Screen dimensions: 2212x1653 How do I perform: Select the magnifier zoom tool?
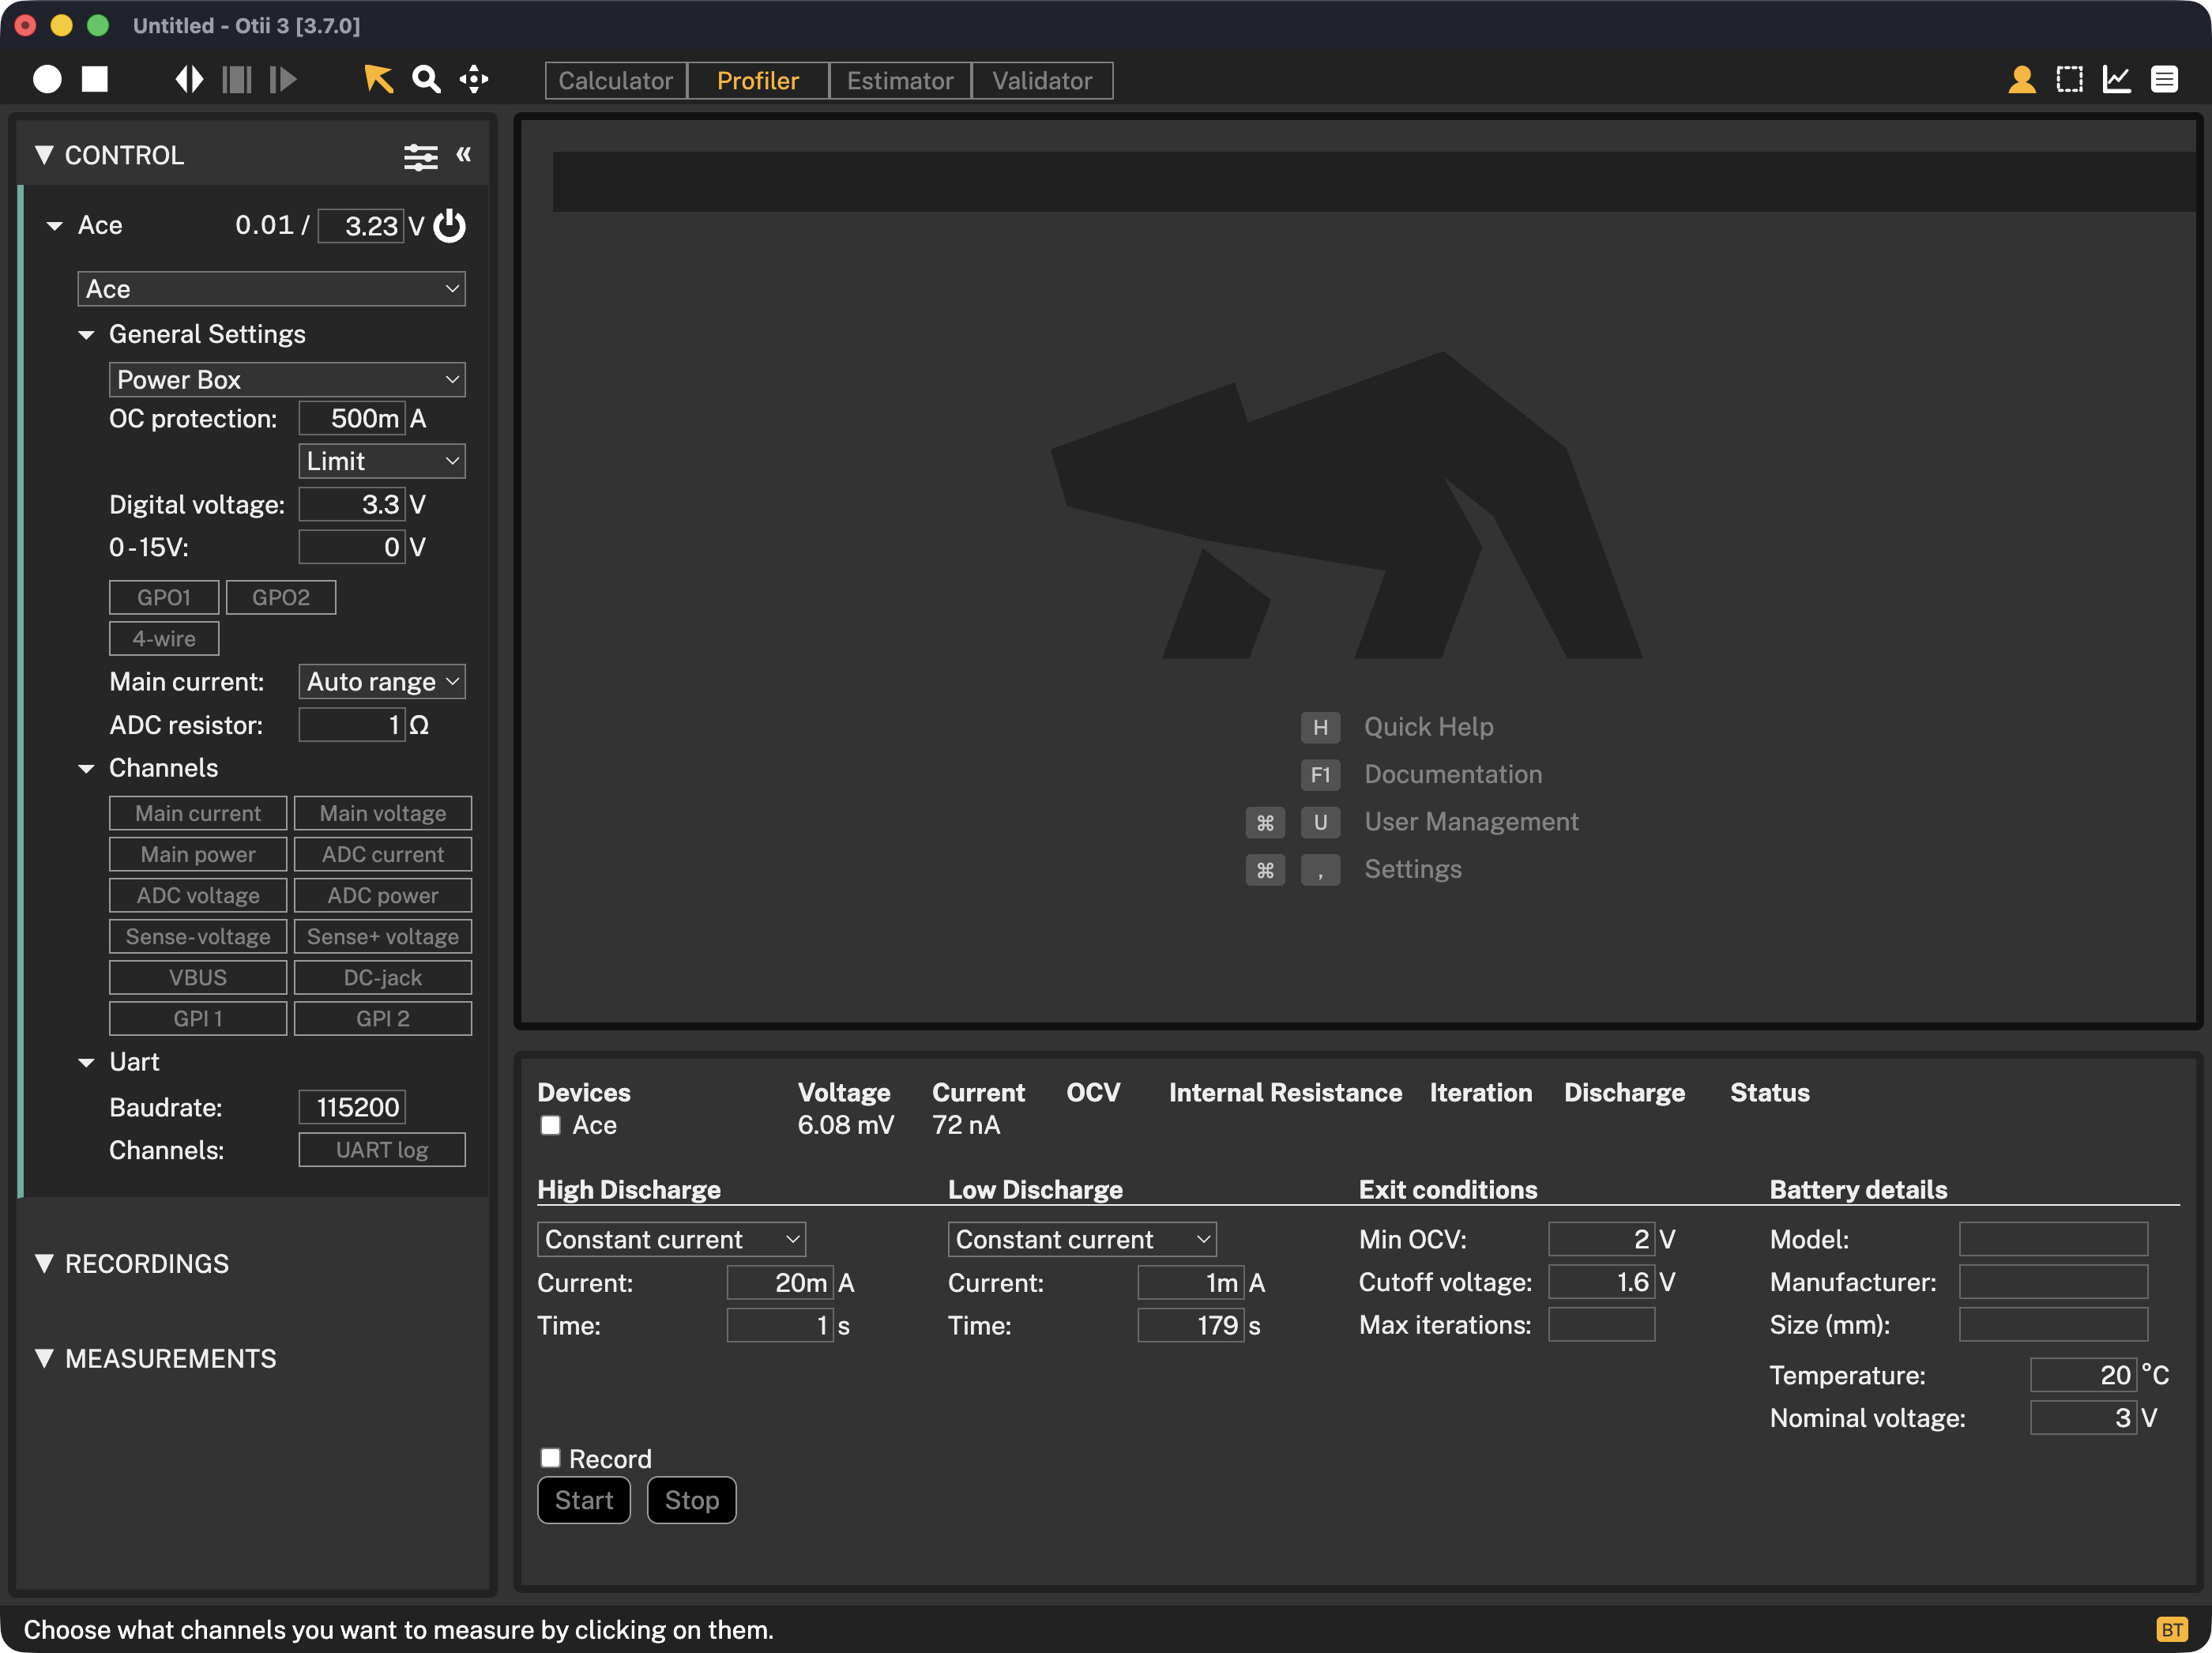(427, 79)
